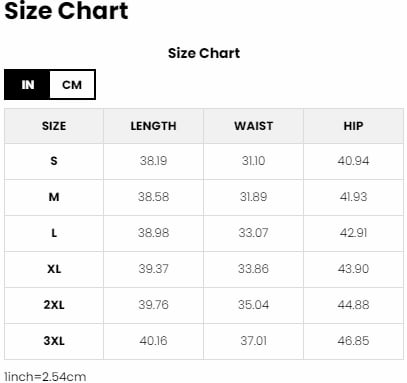Click the 40.16 length value
This screenshot has height=383, width=407.
pyautogui.click(x=153, y=341)
